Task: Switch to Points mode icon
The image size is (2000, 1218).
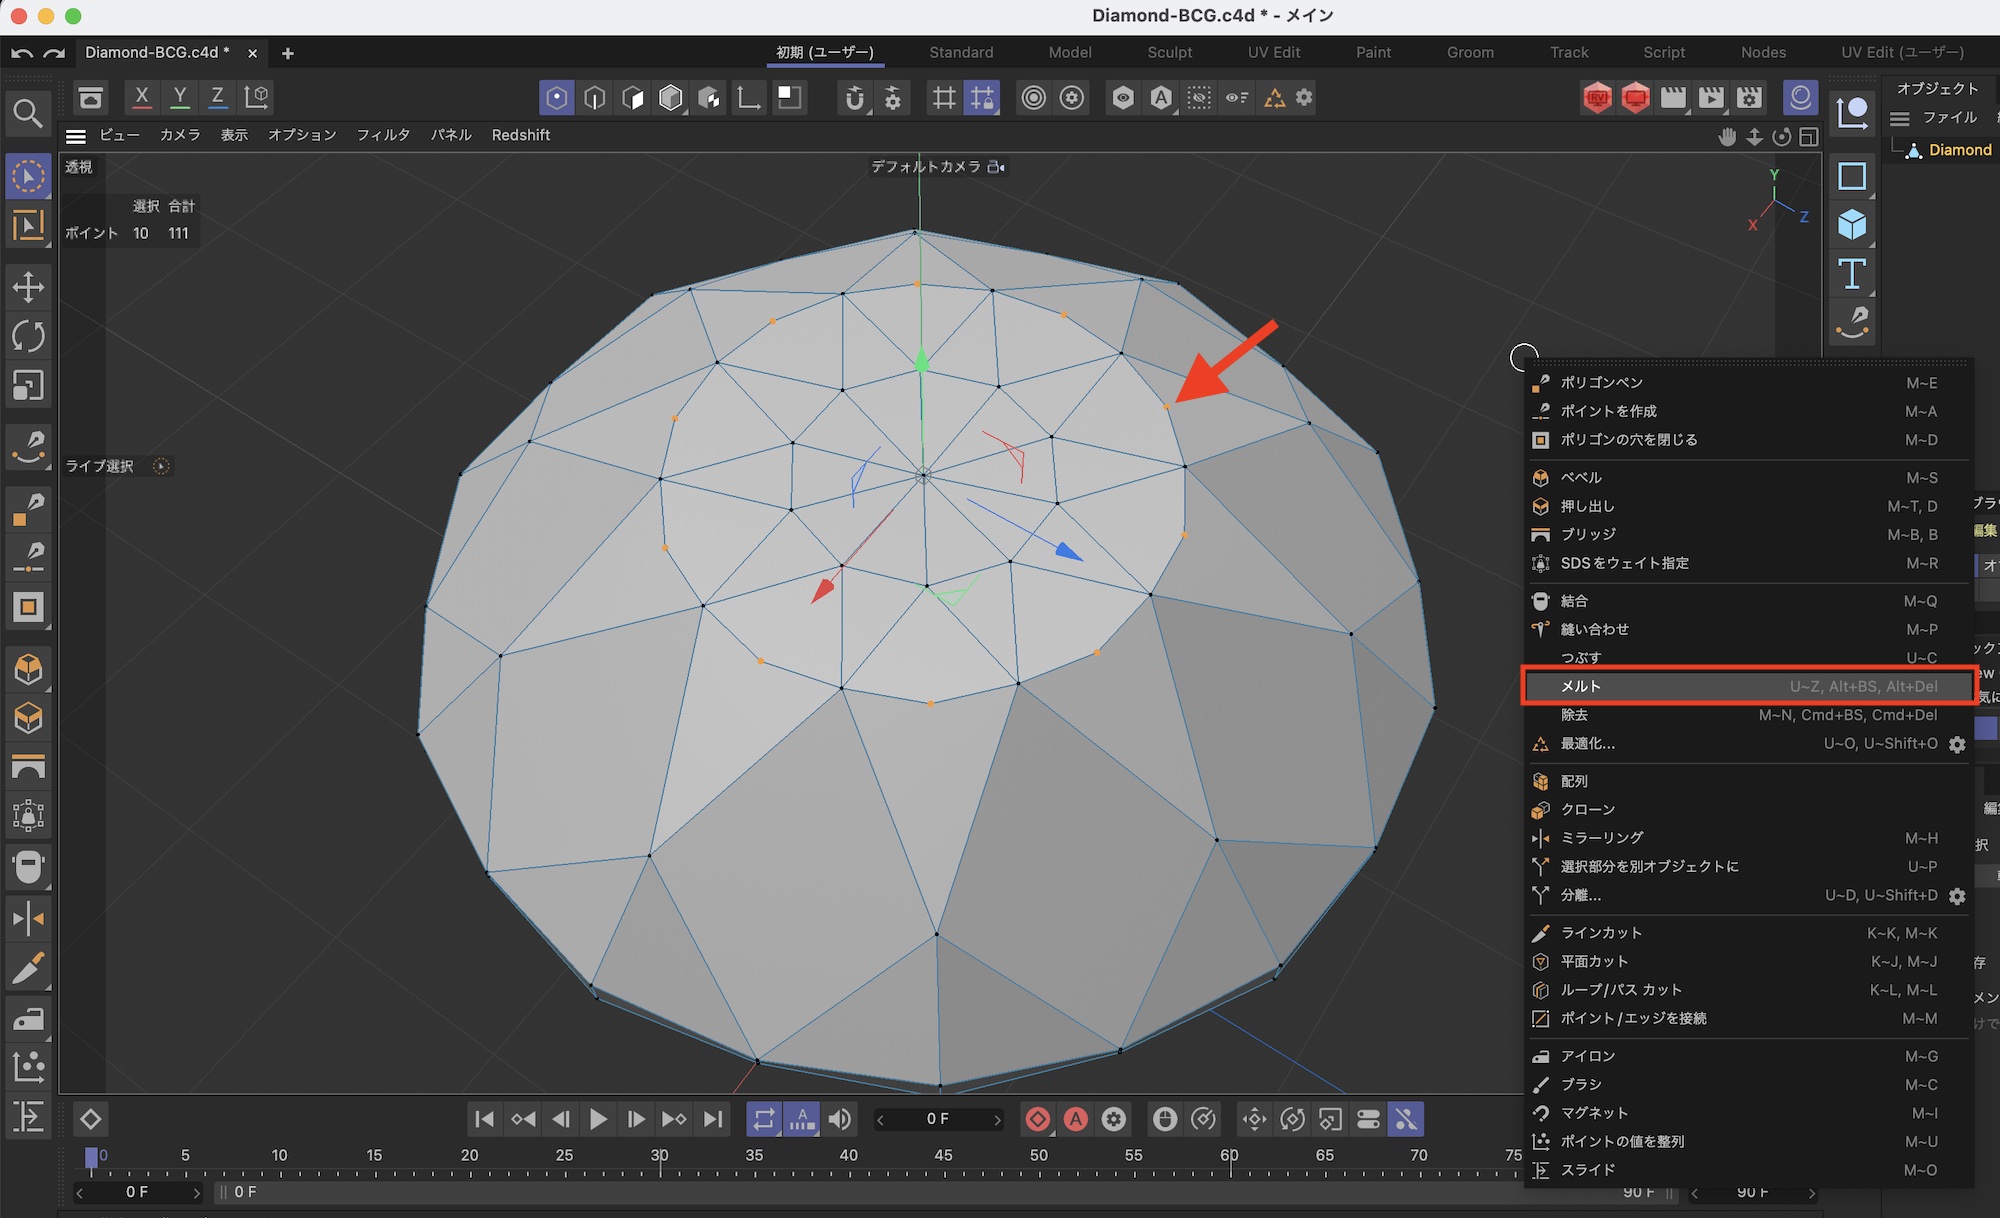Action: (x=557, y=97)
